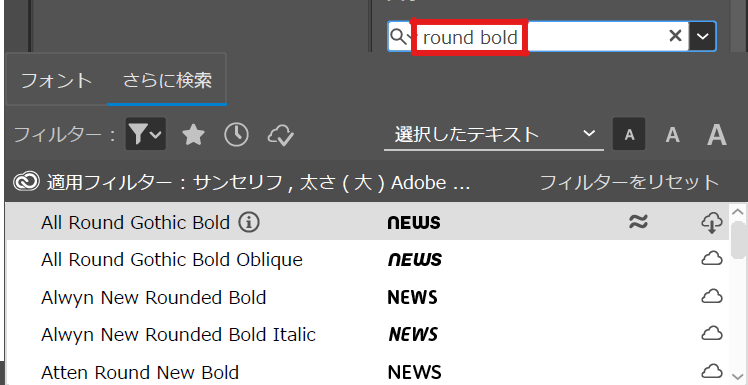This screenshot has height=385, width=748.
Task: Switch to the フォント tab
Action: (57, 80)
